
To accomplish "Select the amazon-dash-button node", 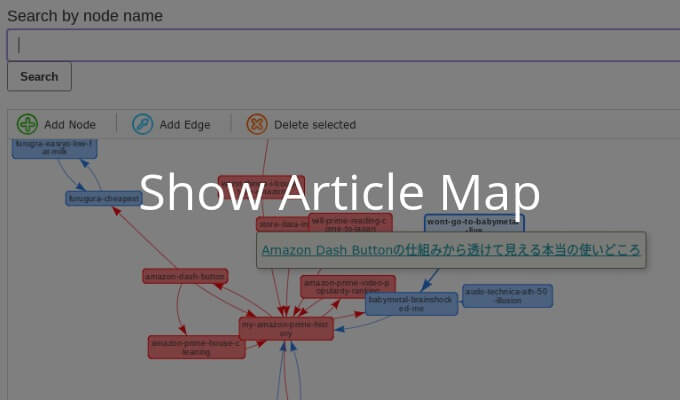I will click(185, 276).
